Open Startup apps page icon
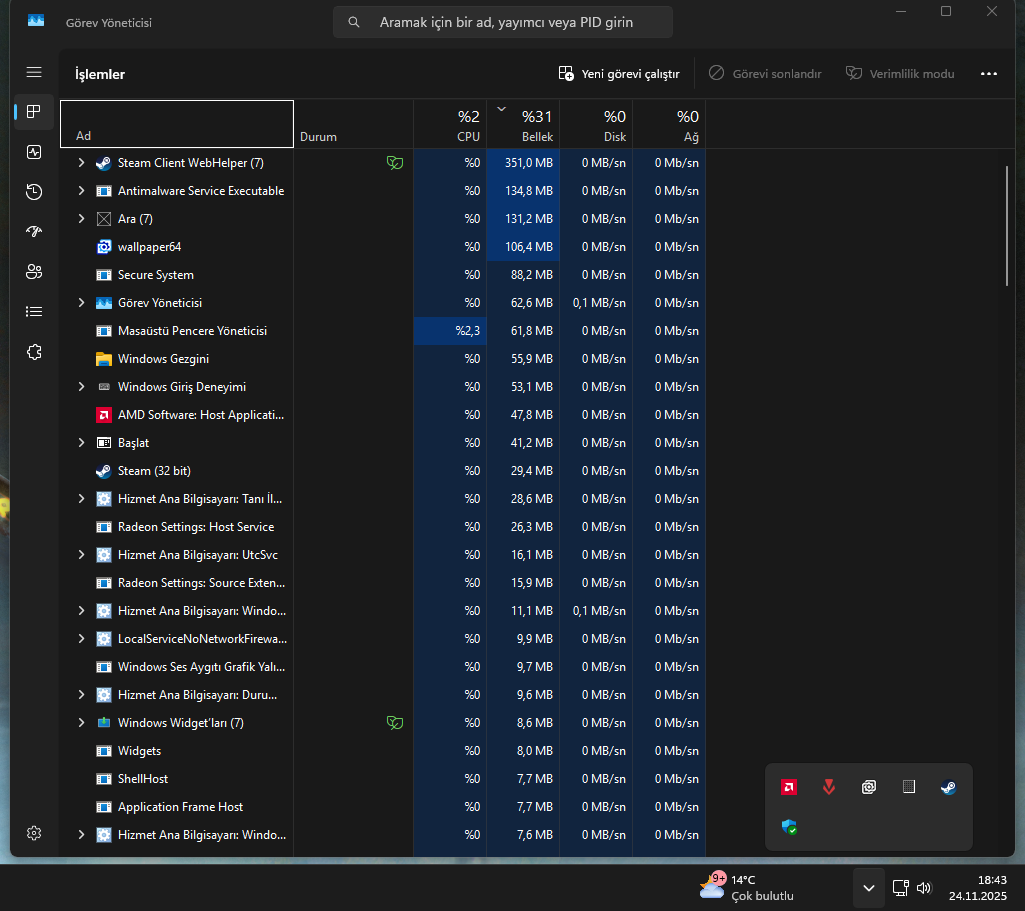This screenshot has width=1025, height=911. point(34,232)
